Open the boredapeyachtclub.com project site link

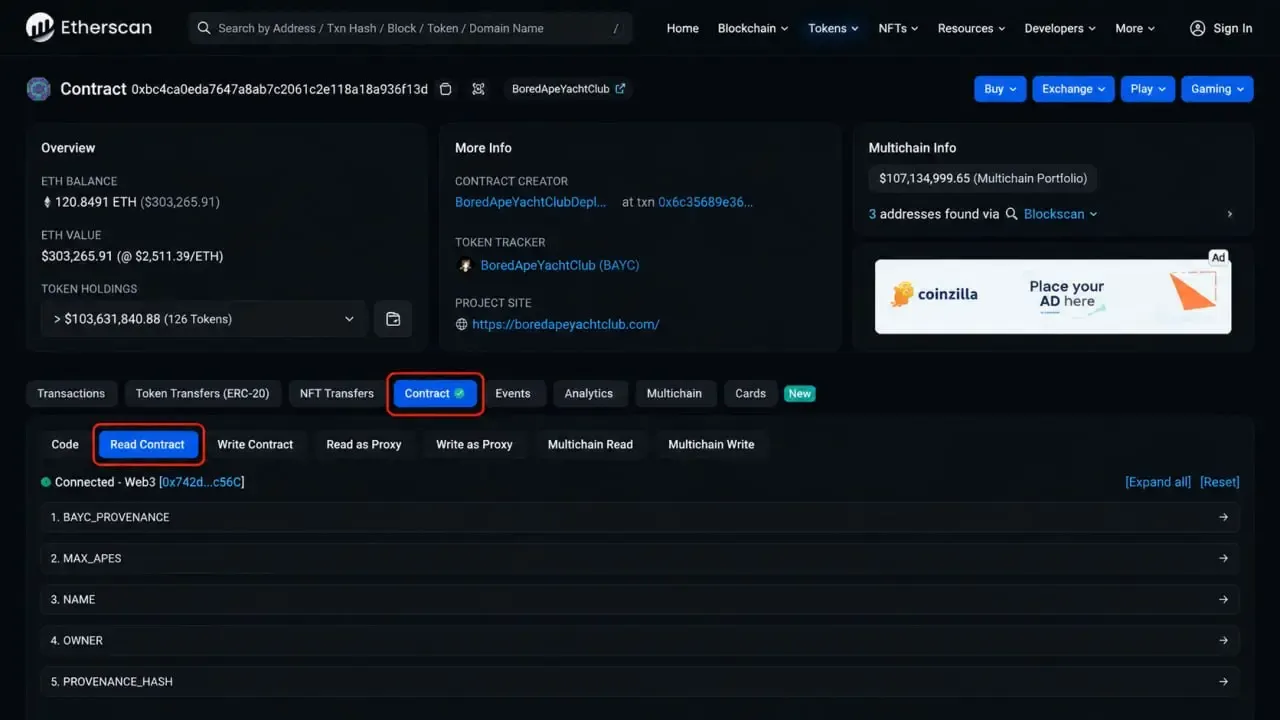(566, 324)
